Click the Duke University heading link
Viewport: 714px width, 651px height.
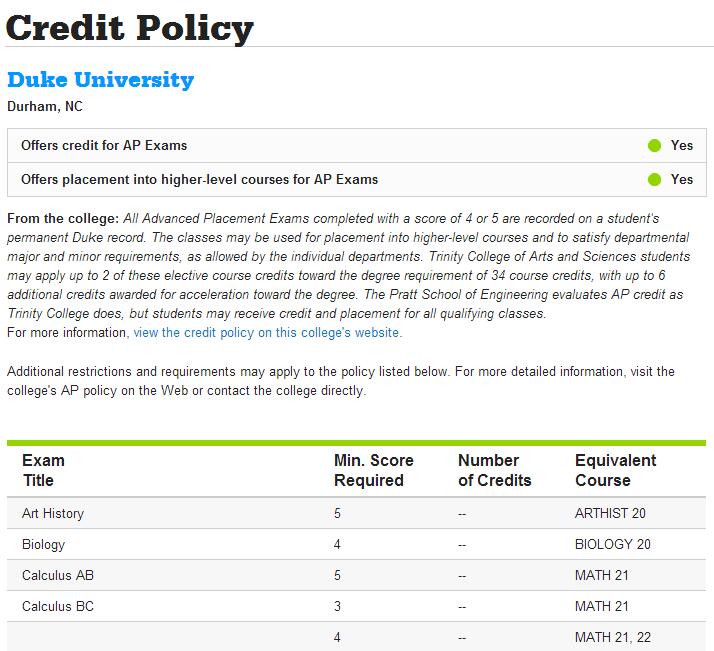coord(100,80)
